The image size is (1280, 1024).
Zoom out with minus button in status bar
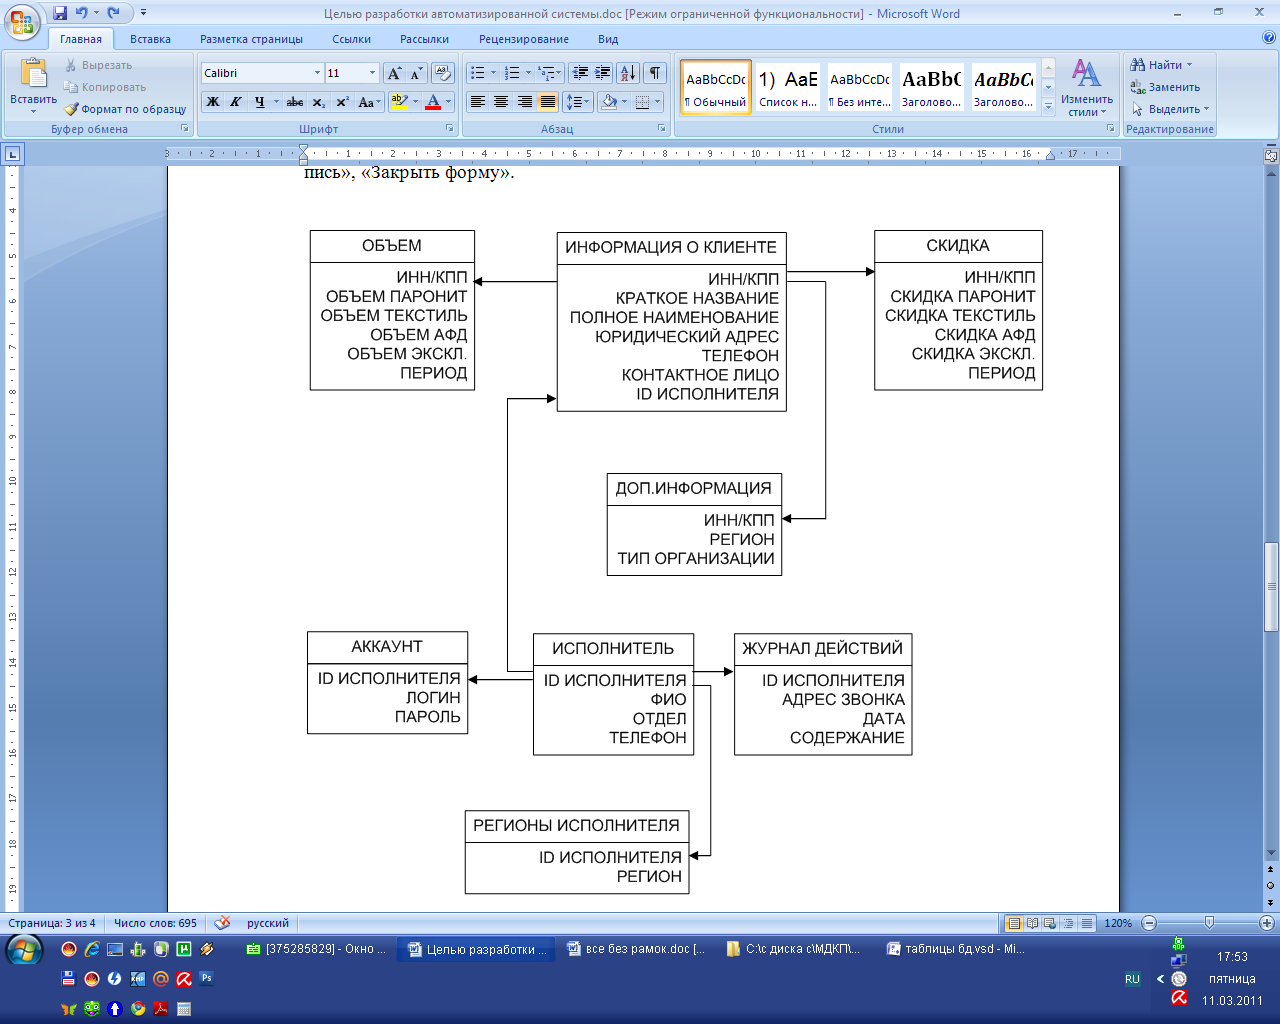click(x=1149, y=923)
